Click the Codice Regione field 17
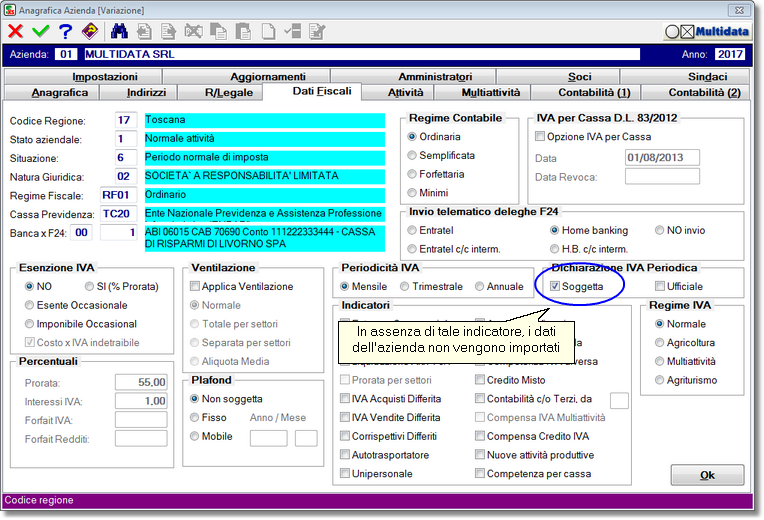Screen dimensions: 764x520 pos(126,120)
